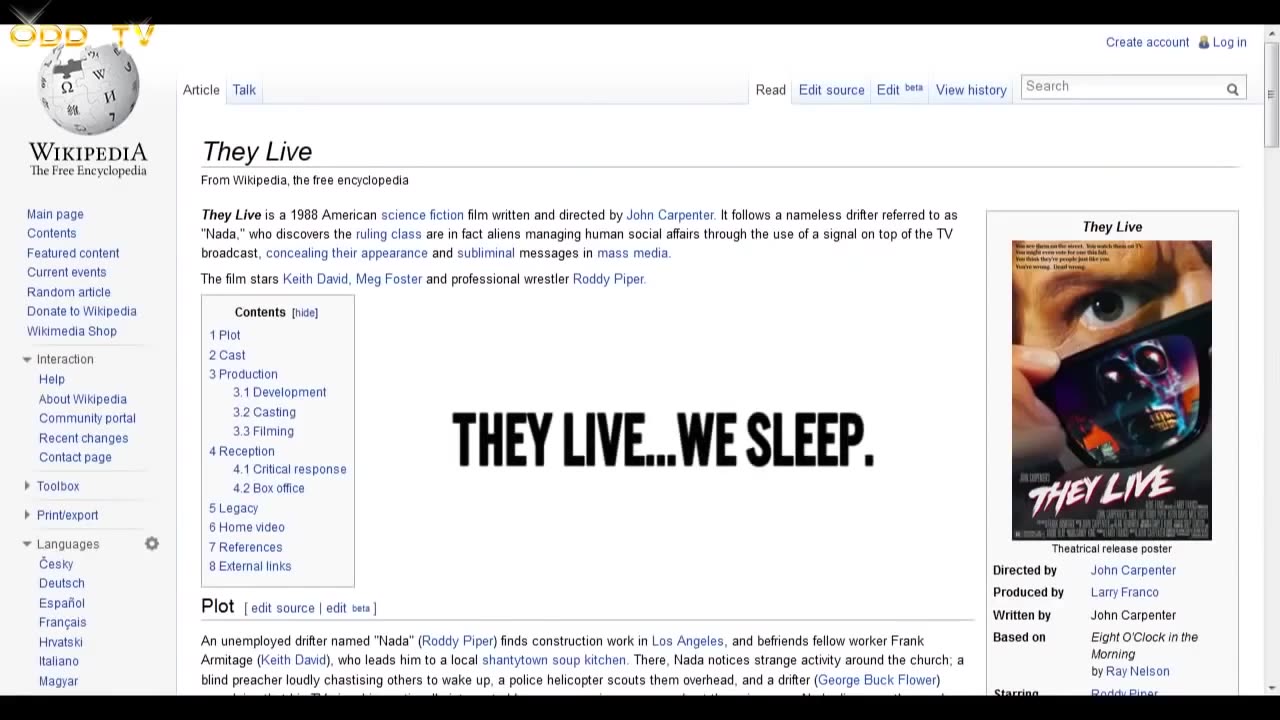Open Recent changes link
Viewport: 1280px width, 720px height.
pyautogui.click(x=84, y=438)
